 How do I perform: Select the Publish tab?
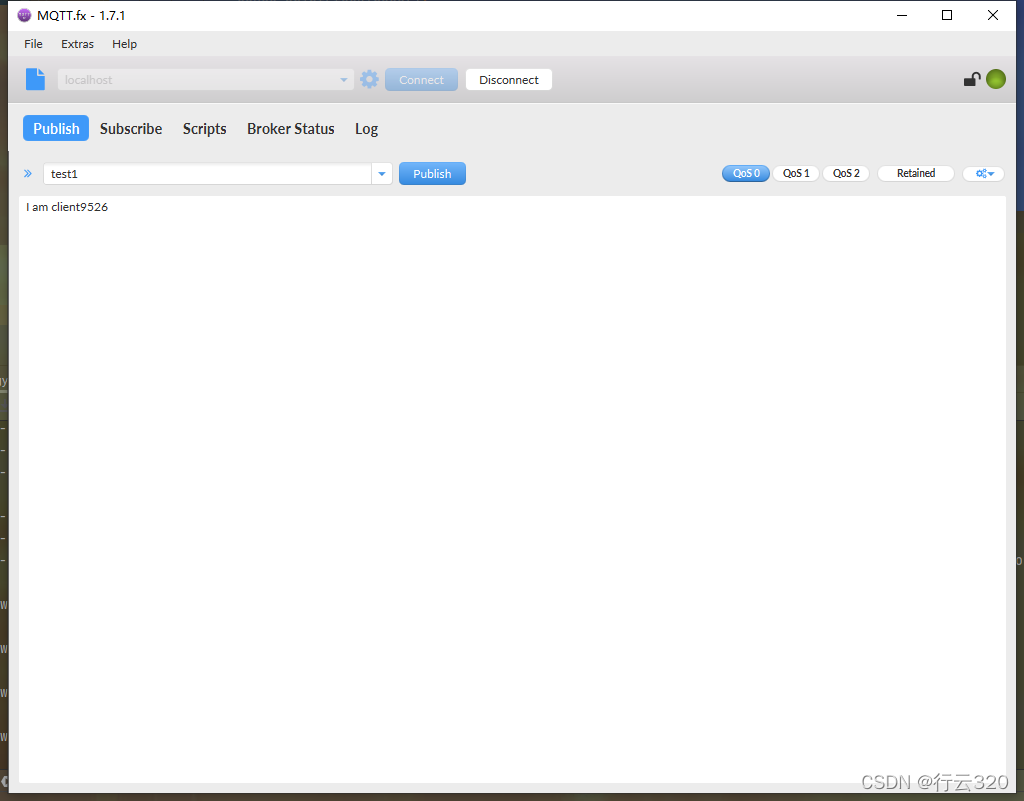[x=56, y=129]
